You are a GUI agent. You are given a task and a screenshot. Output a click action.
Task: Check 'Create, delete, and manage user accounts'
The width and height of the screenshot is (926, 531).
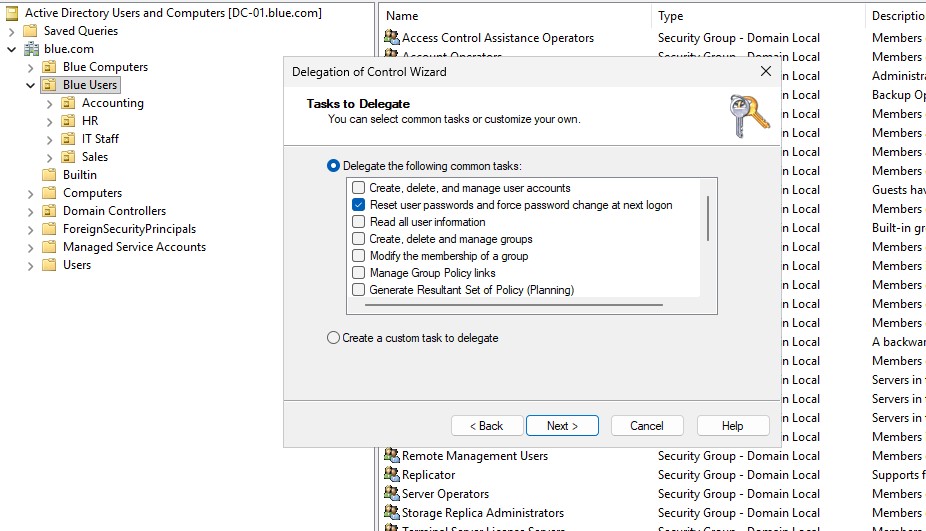pos(358,188)
